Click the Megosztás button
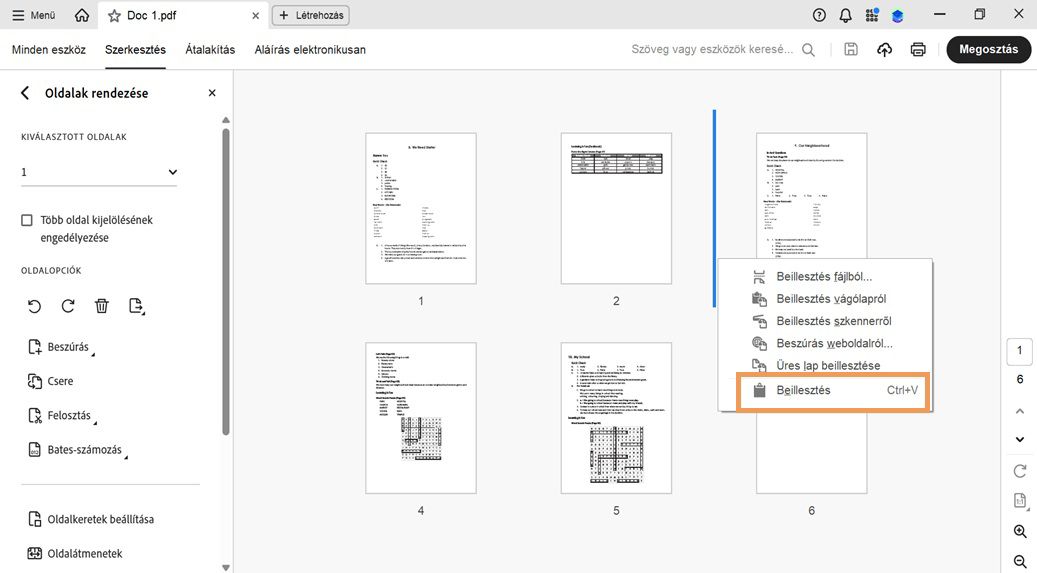This screenshot has height=573, width=1037. (x=989, y=50)
